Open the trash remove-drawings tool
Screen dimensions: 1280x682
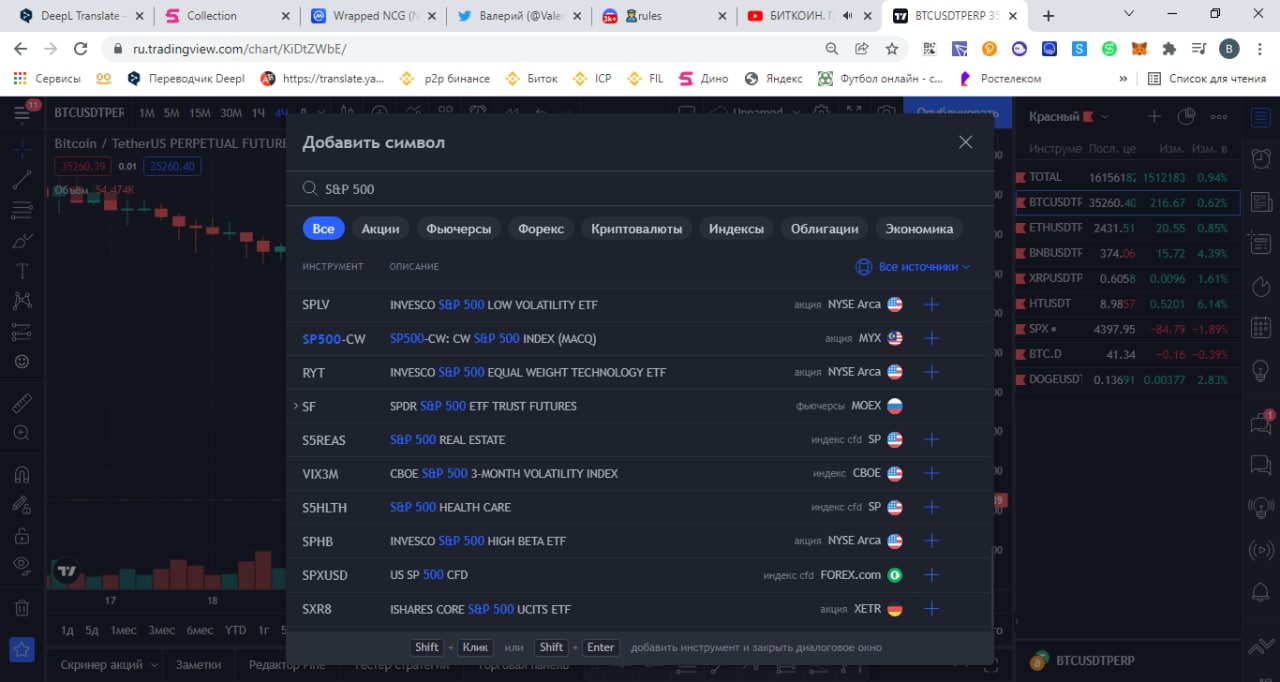(22, 607)
